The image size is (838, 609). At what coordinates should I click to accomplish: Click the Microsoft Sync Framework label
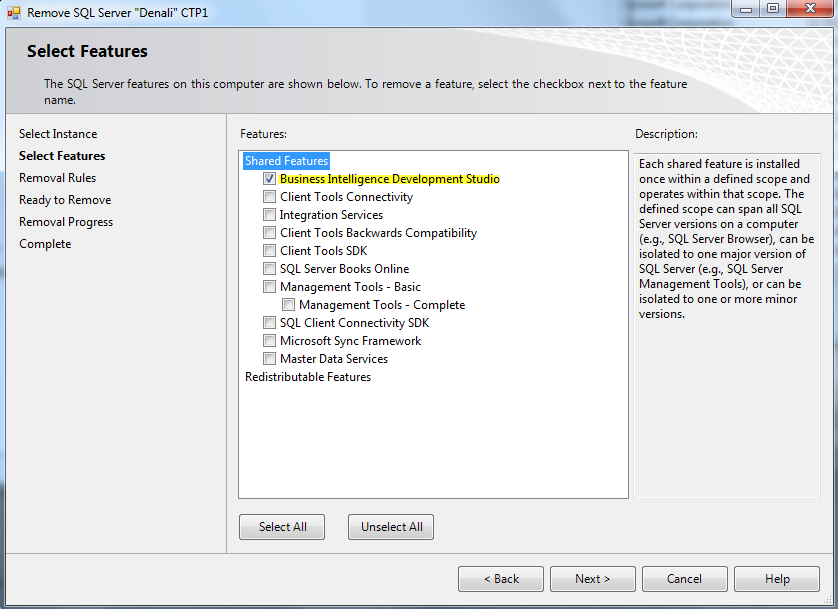351,341
